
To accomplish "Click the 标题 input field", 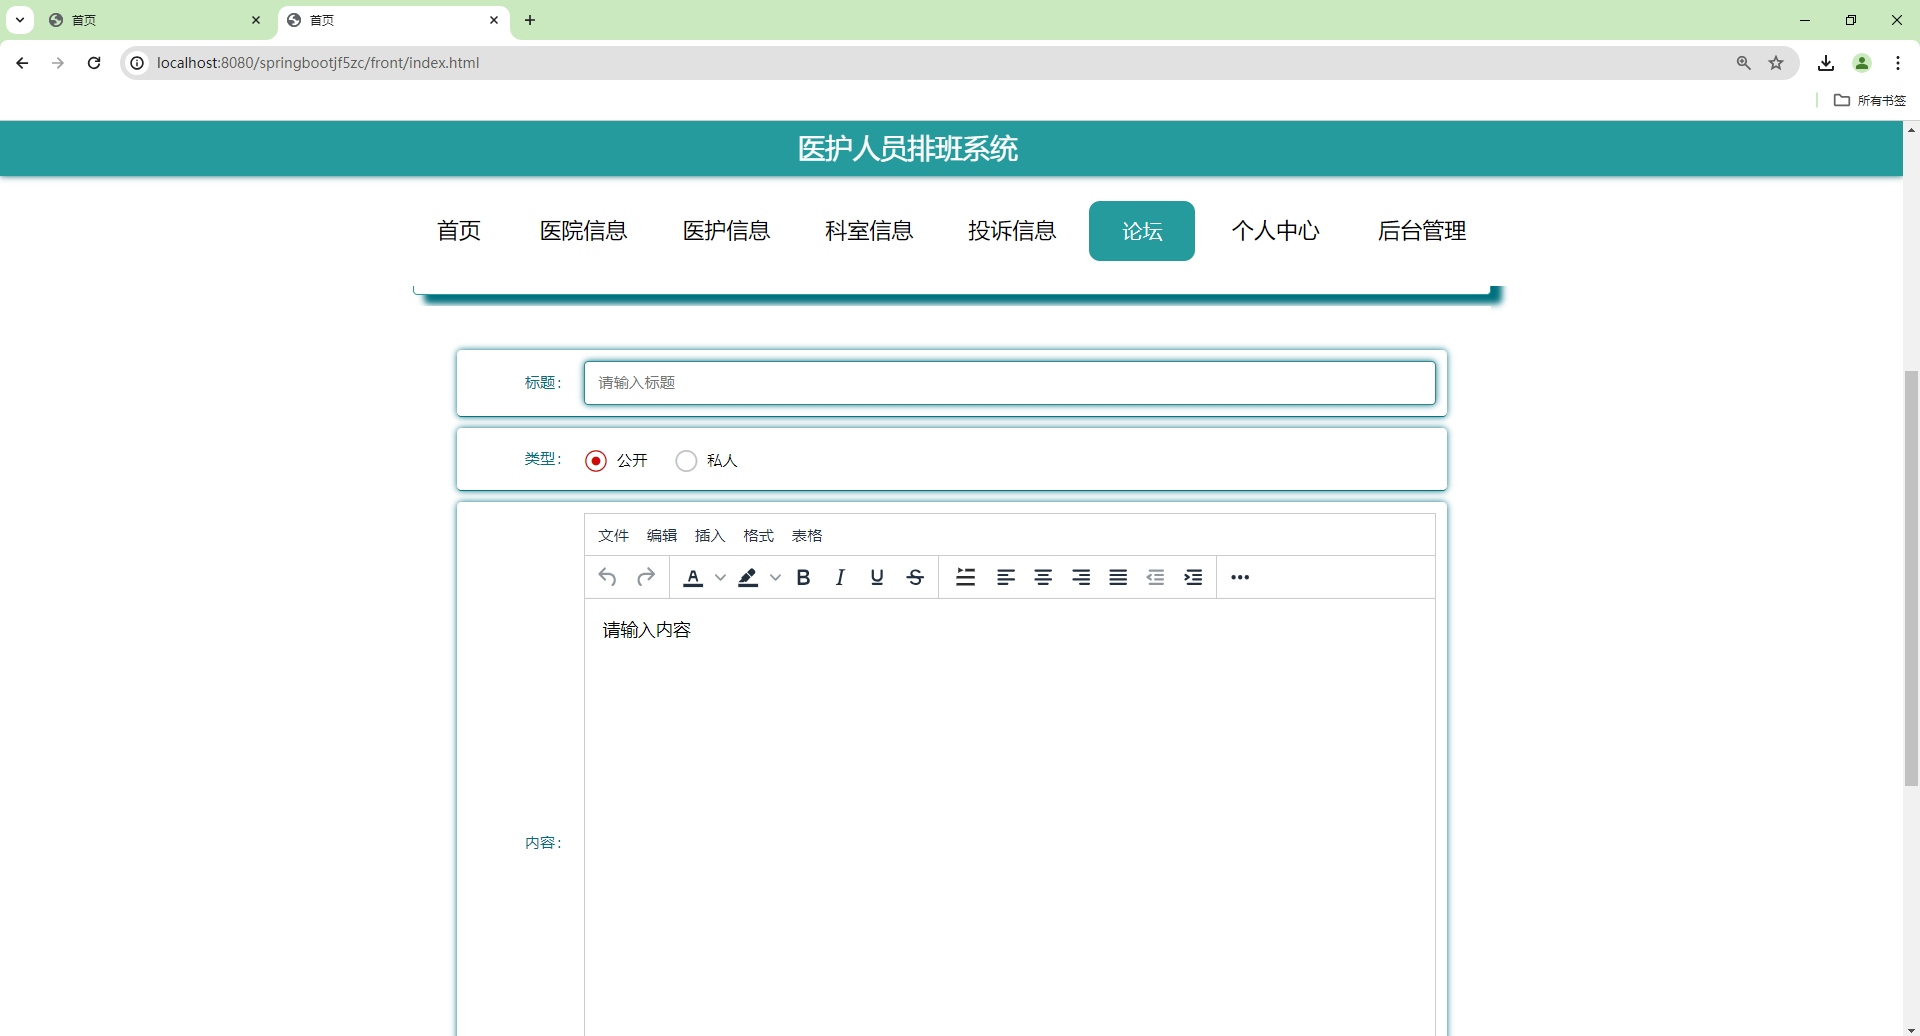I will 1010,383.
